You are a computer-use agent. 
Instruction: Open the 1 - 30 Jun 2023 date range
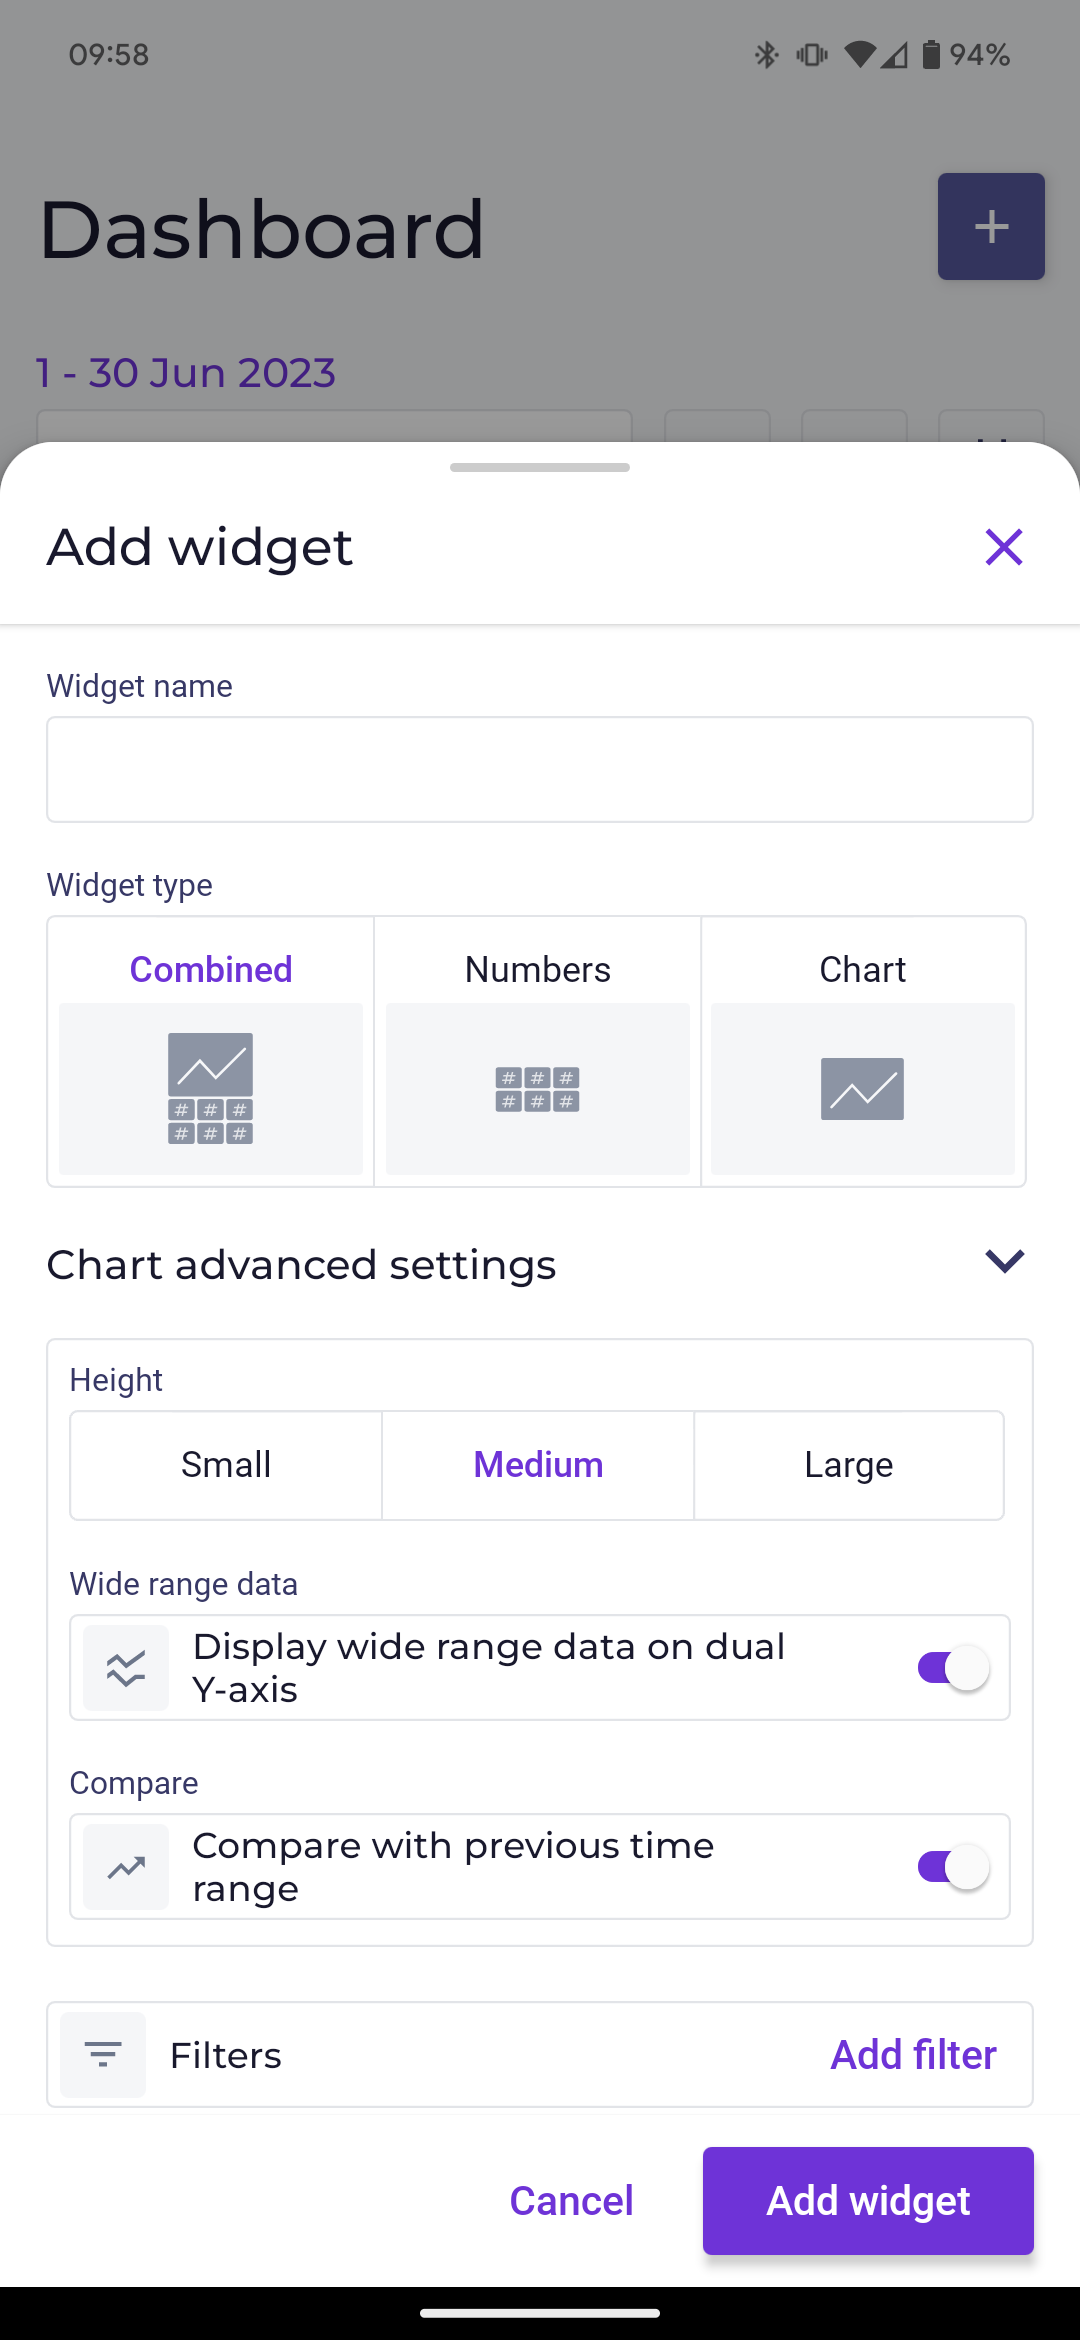click(x=186, y=373)
